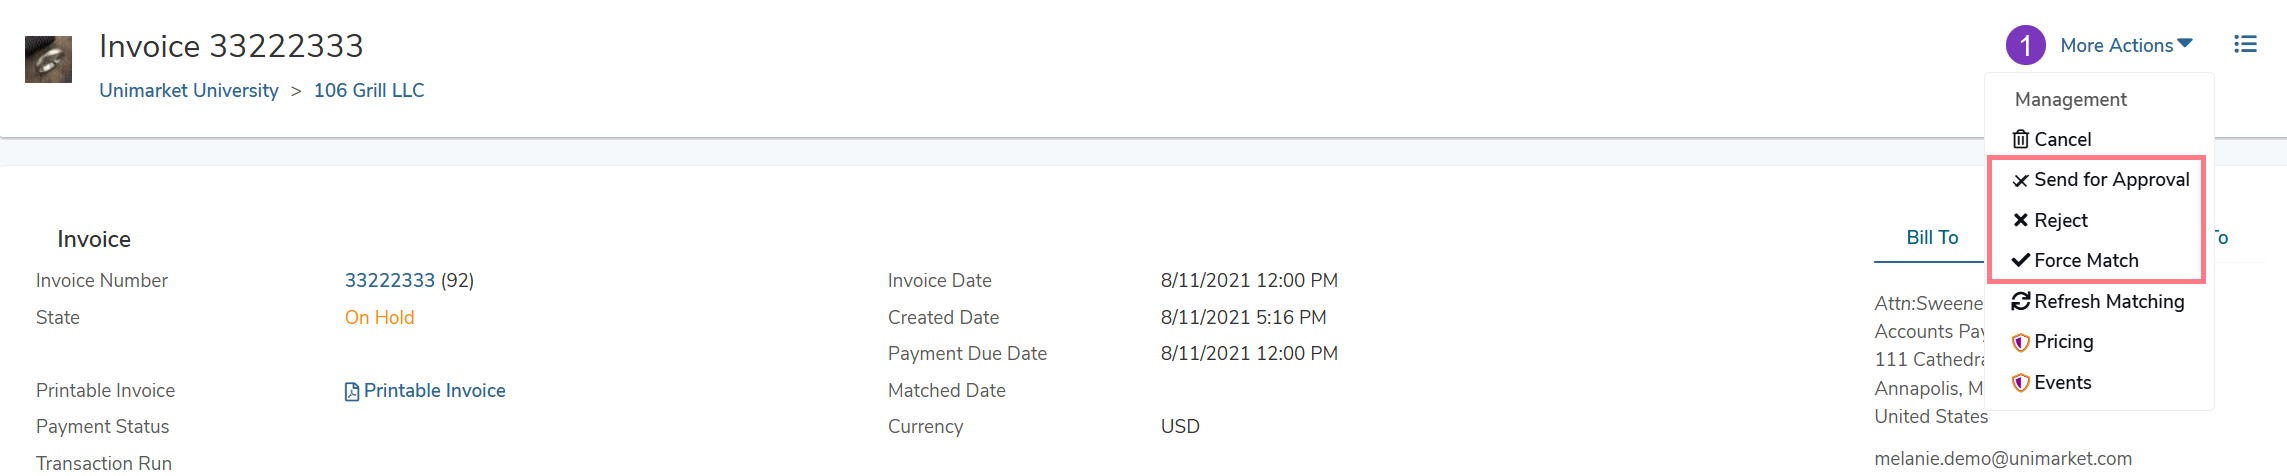Click the trash icon beside Cancel
Viewport: 2287px width, 476px height.
pyautogui.click(x=2021, y=139)
